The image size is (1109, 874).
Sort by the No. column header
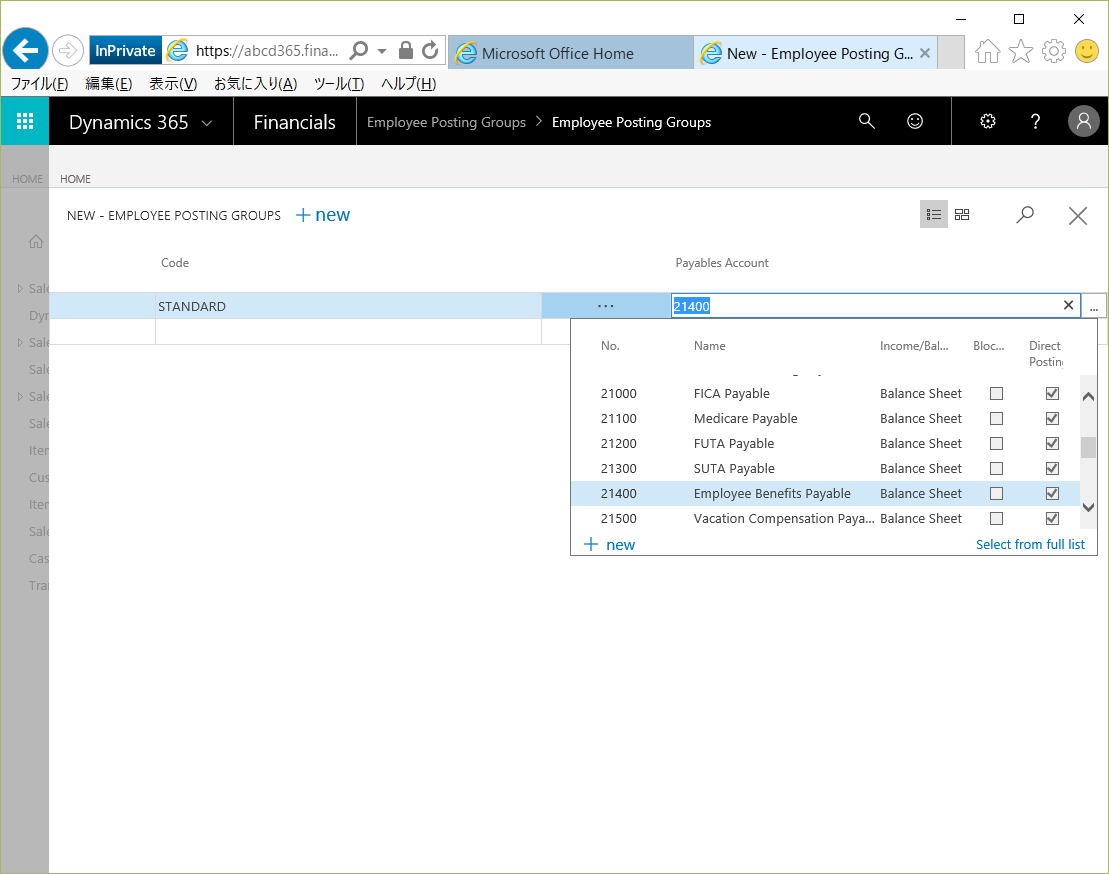pos(610,346)
